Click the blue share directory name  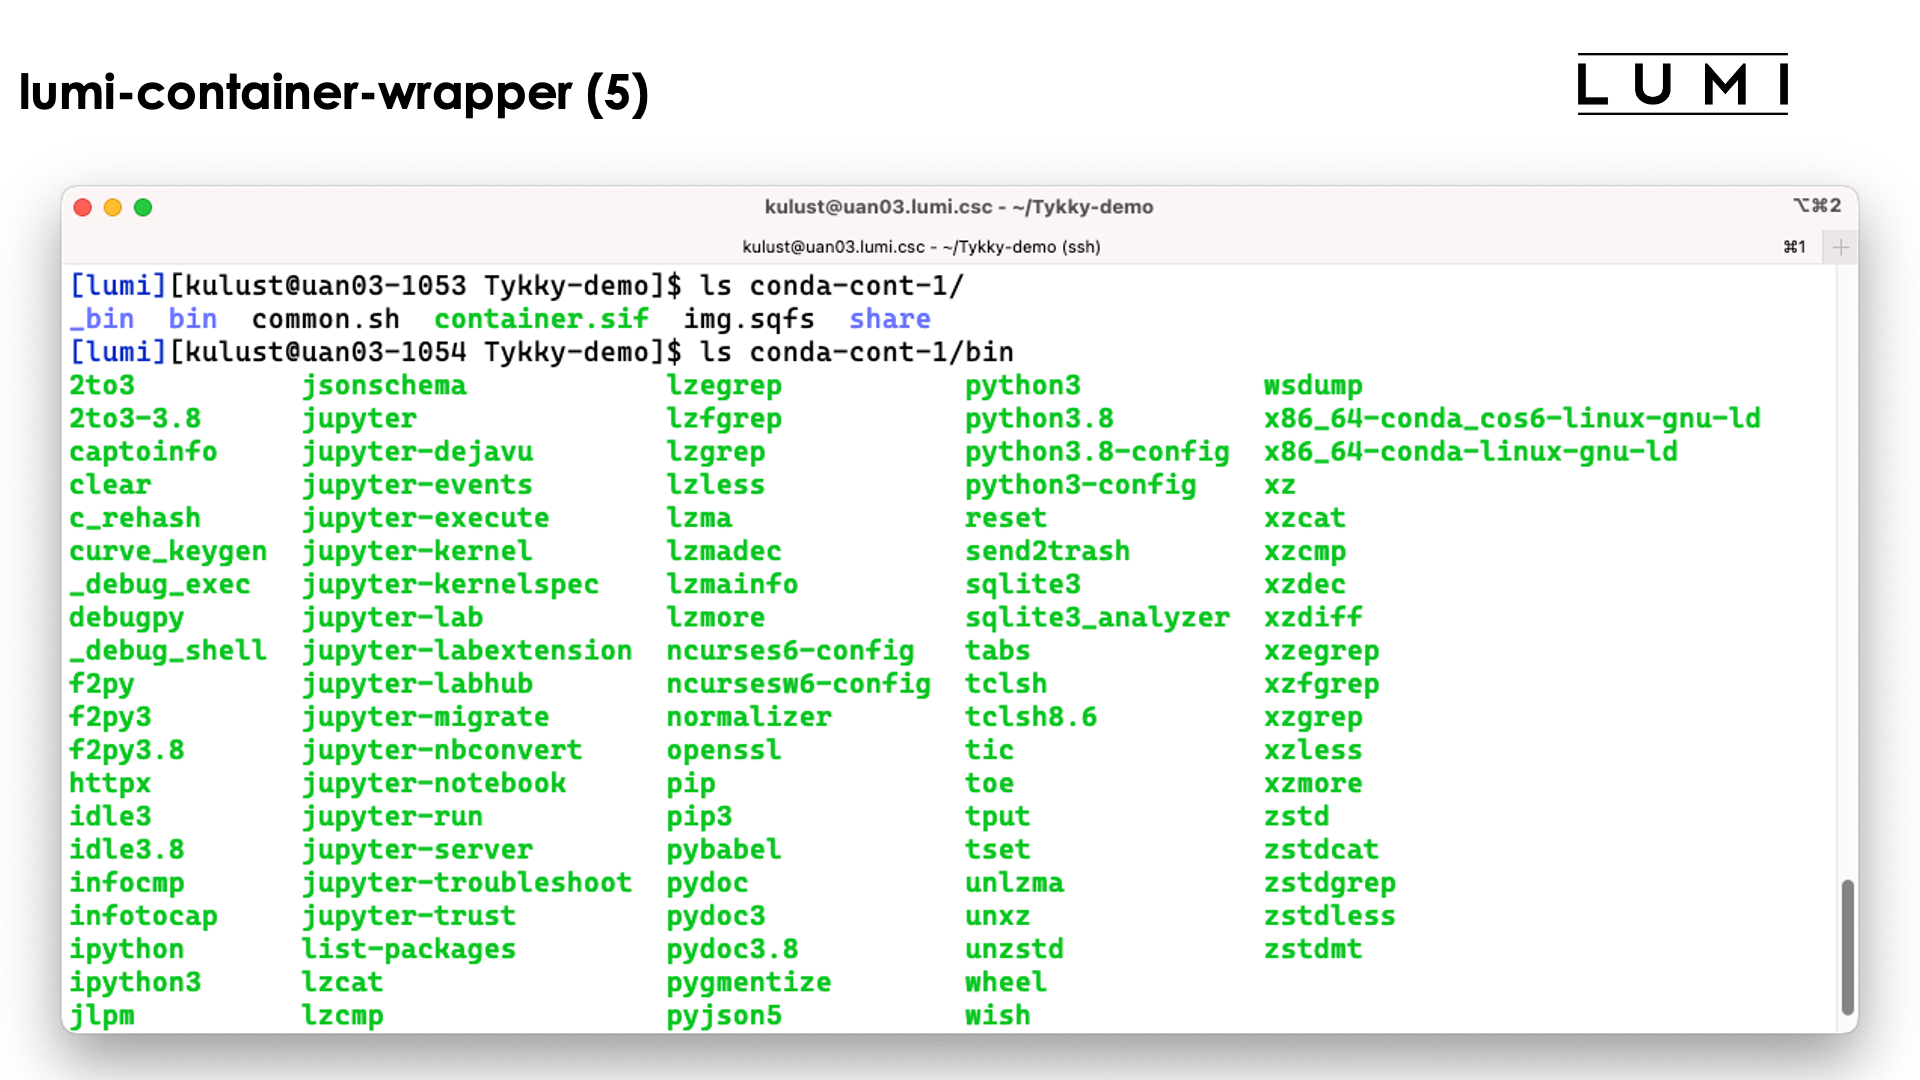pos(889,319)
